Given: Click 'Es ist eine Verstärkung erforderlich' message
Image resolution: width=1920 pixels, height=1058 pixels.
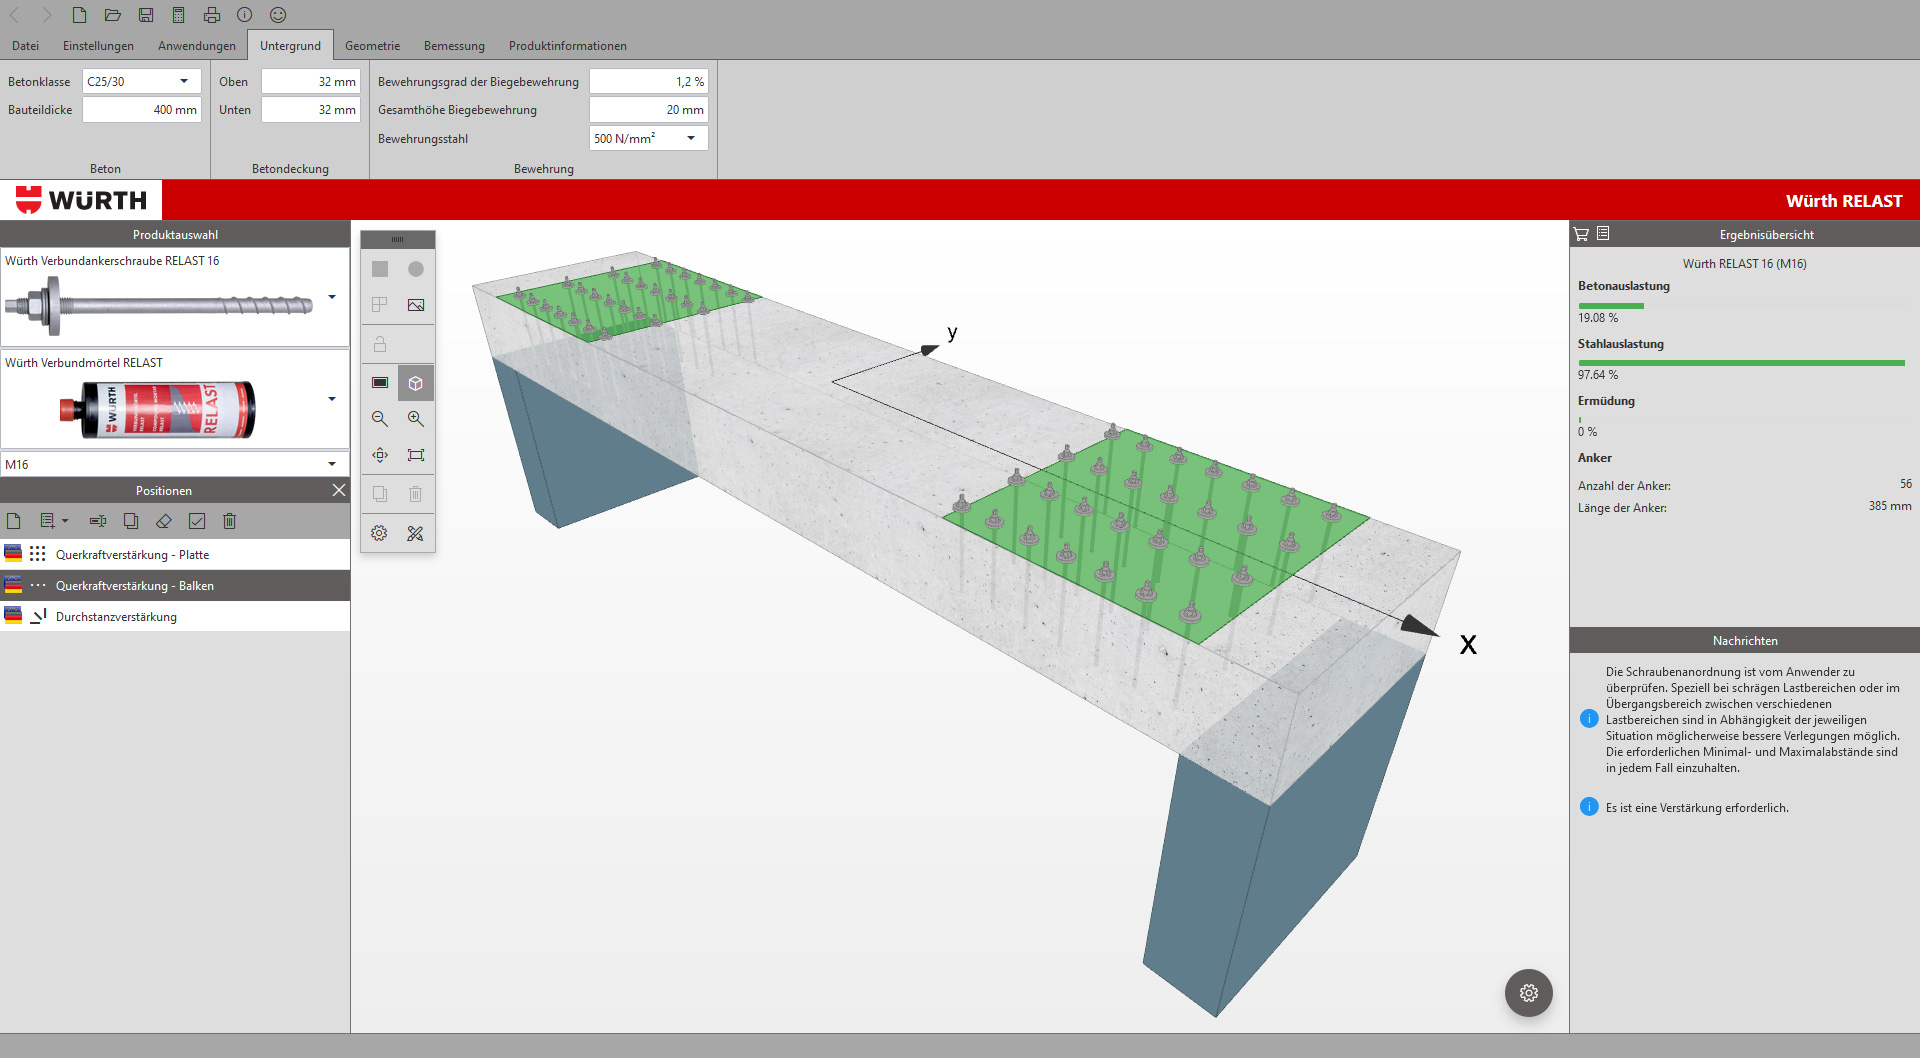Looking at the screenshot, I should tap(1697, 808).
